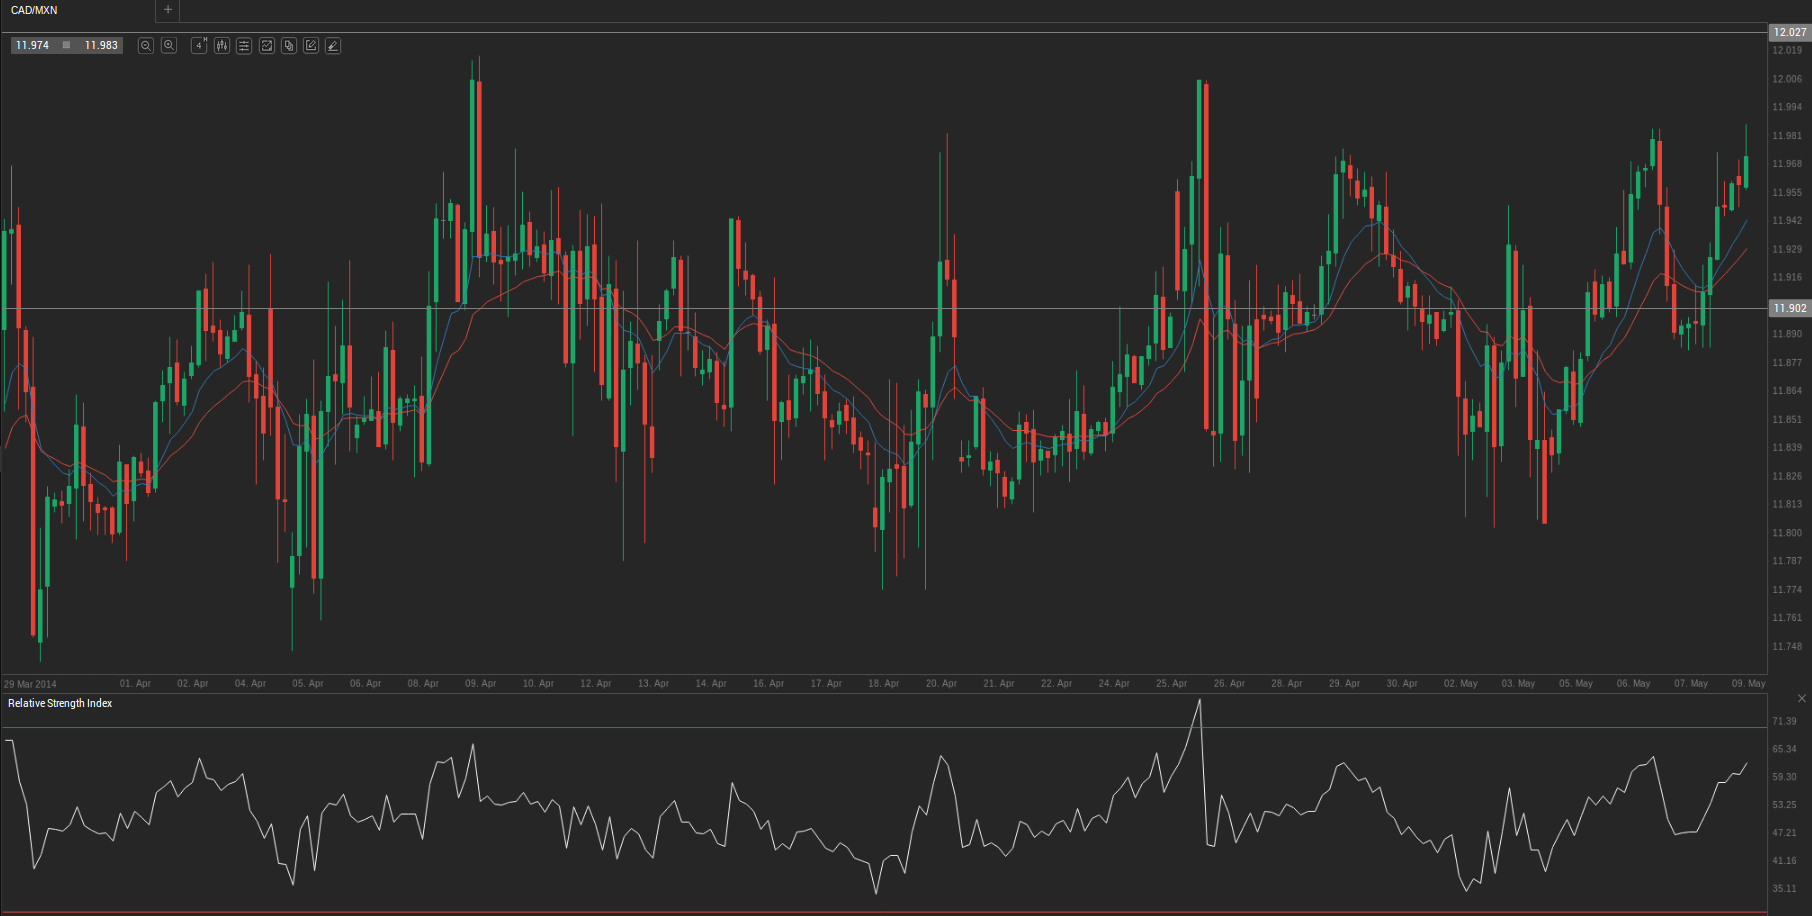
Task: Switch to the CAD/MXN chart tab
Action: tap(34, 10)
